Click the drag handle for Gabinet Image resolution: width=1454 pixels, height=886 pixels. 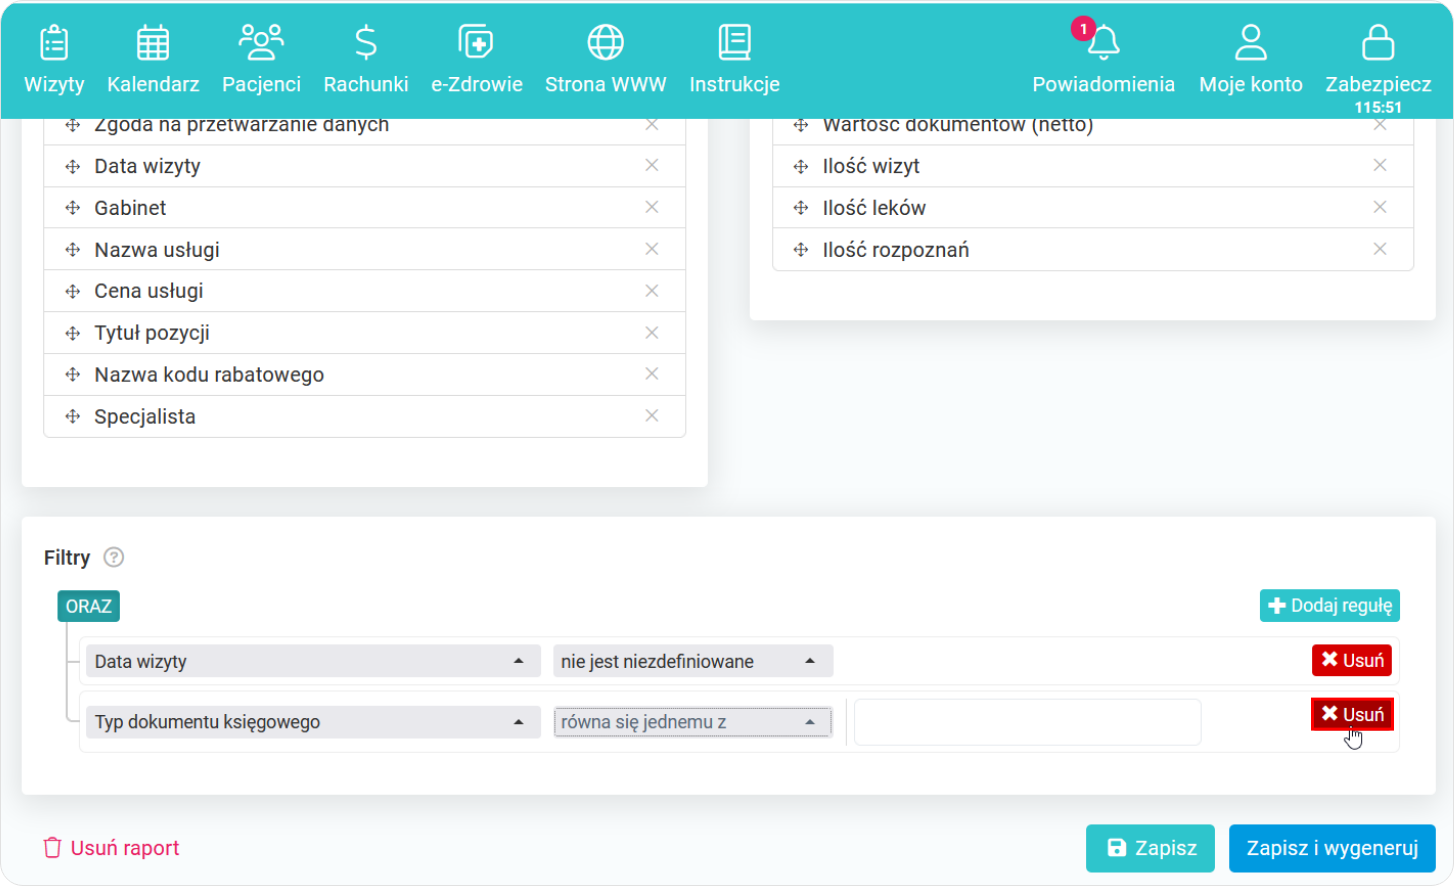point(73,208)
